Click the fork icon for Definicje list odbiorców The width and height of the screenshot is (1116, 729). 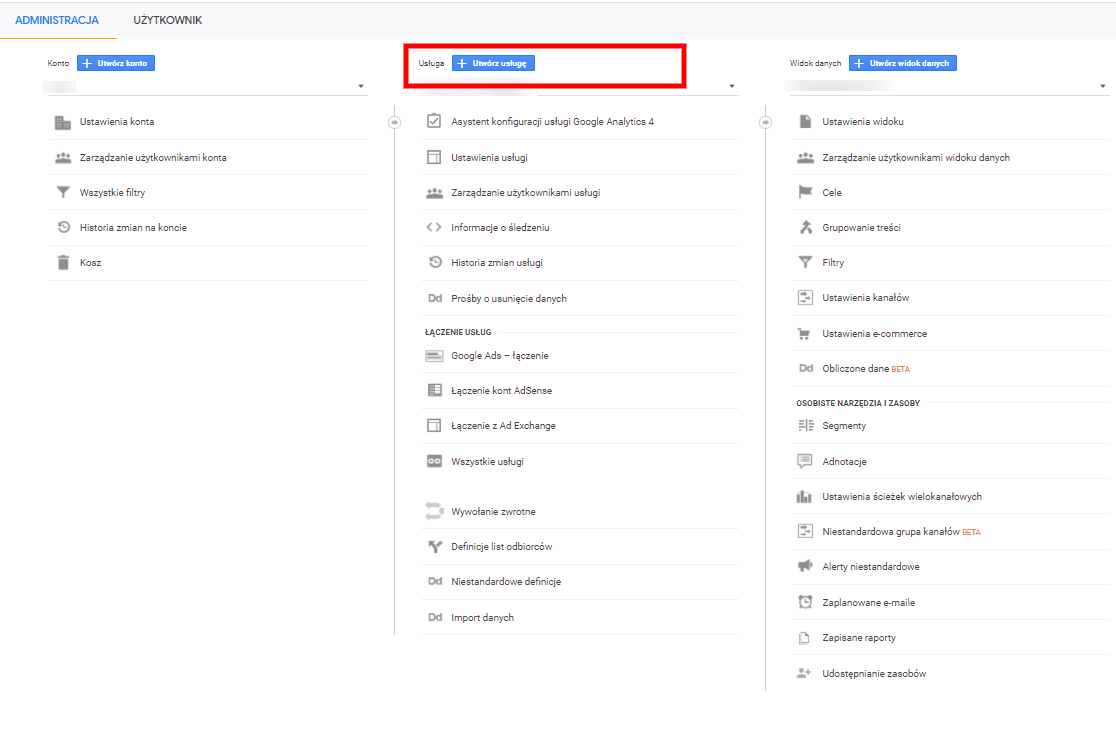coord(434,547)
